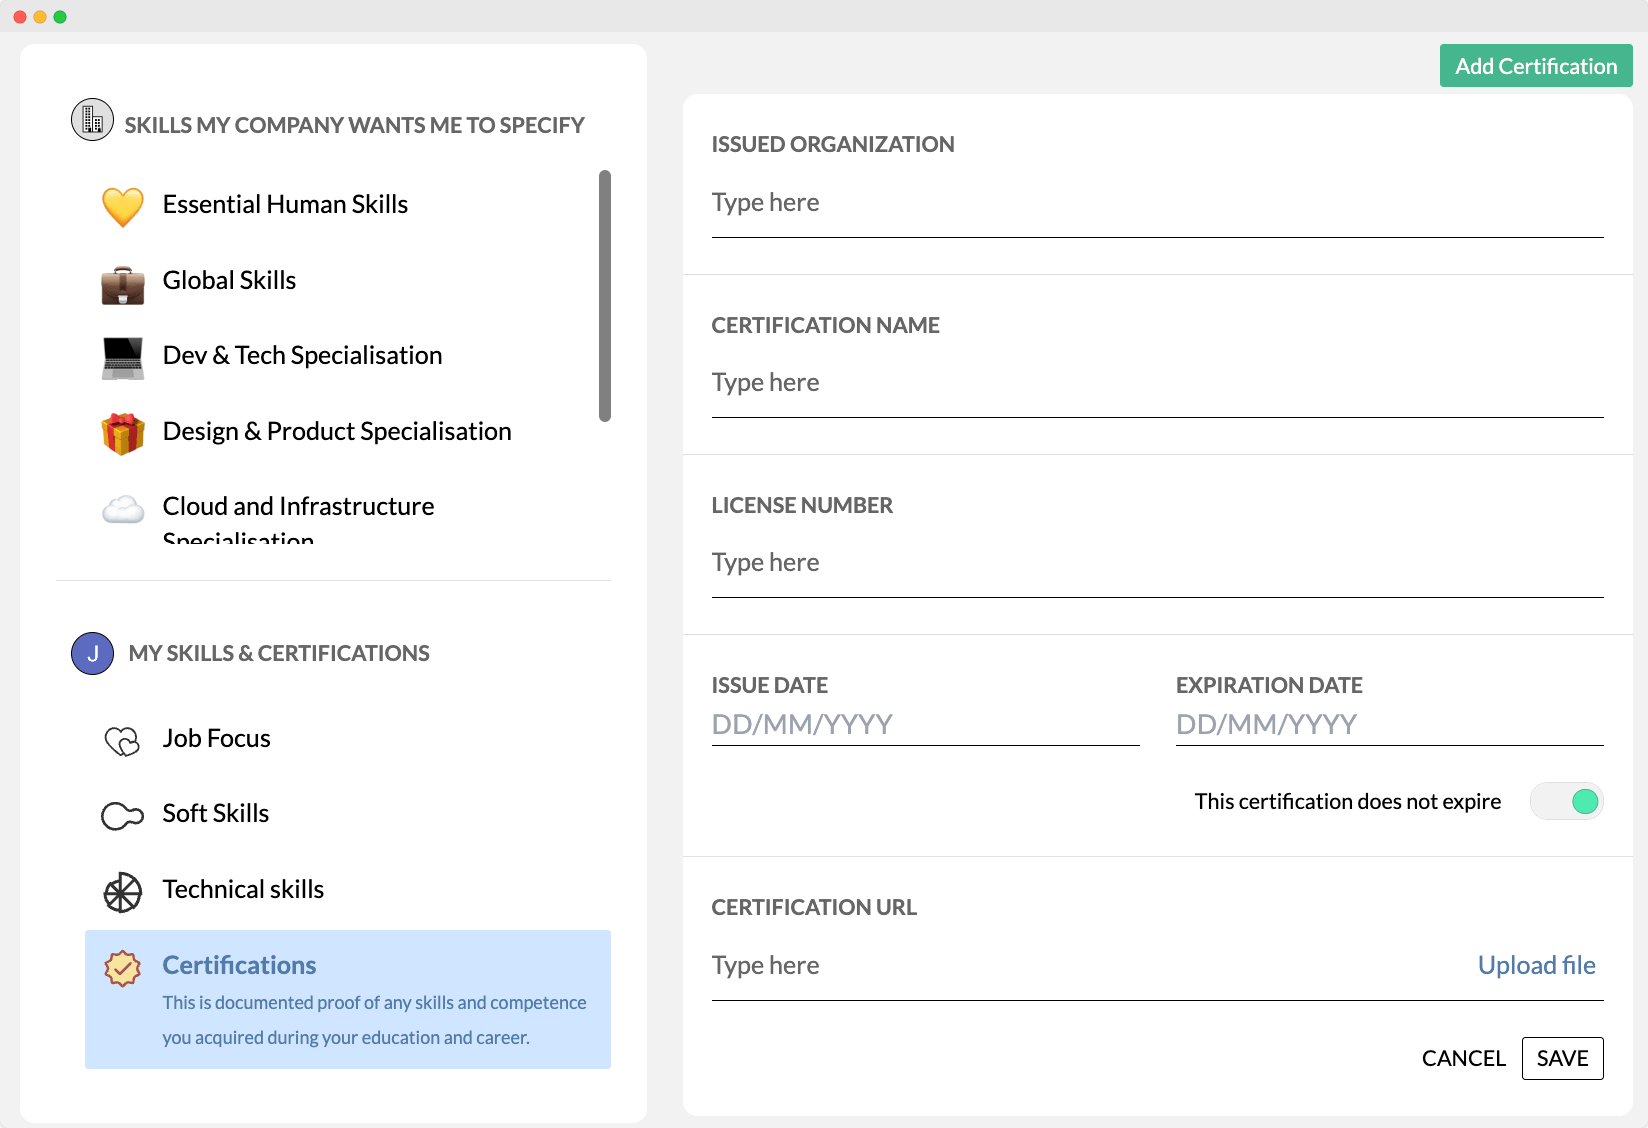
Task: Click the hearts Job Focus icon
Action: click(122, 741)
